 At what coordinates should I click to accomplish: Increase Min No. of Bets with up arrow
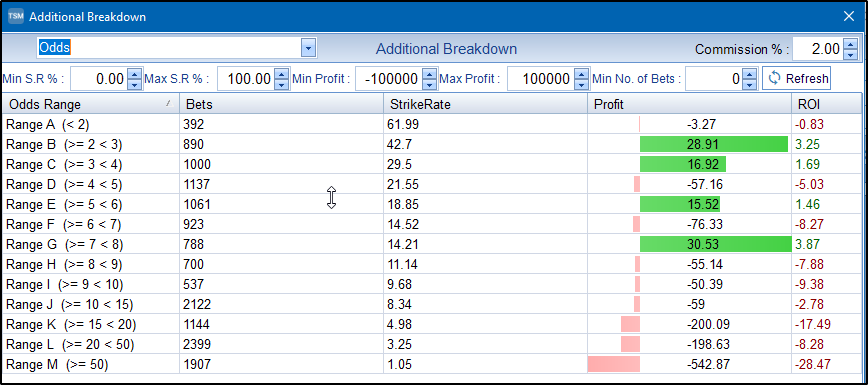[x=749, y=74]
